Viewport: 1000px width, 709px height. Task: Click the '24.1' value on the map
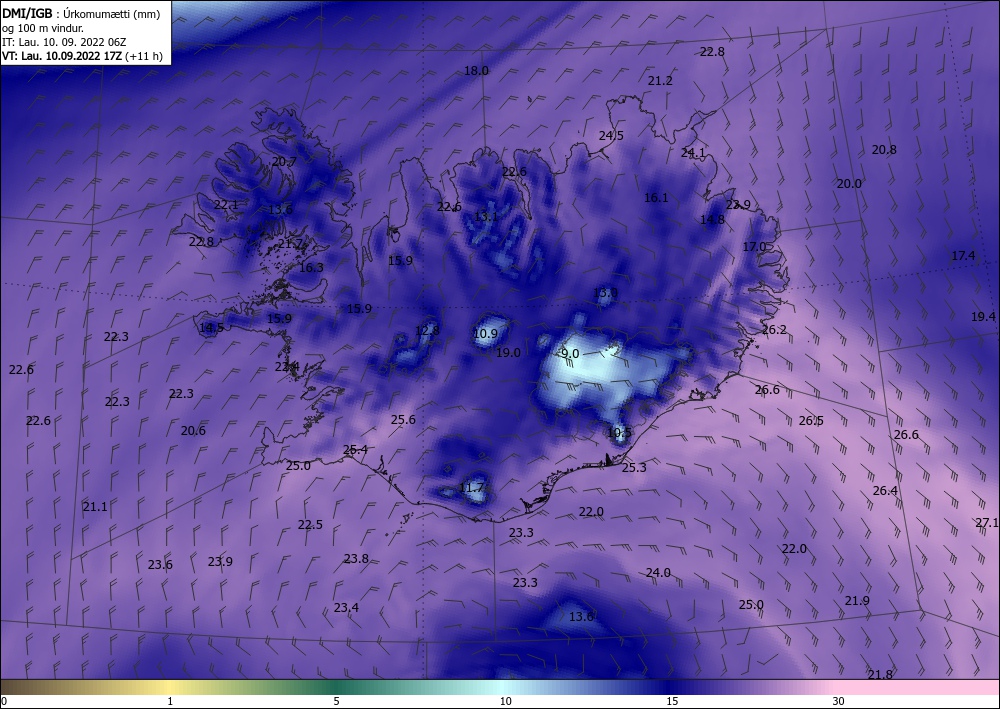[693, 153]
